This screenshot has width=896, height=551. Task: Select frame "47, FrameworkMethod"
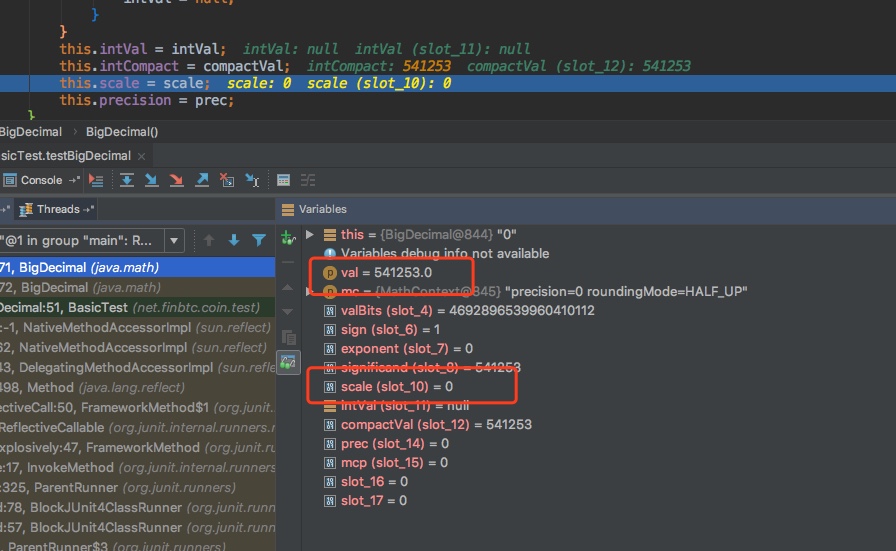pos(137,448)
